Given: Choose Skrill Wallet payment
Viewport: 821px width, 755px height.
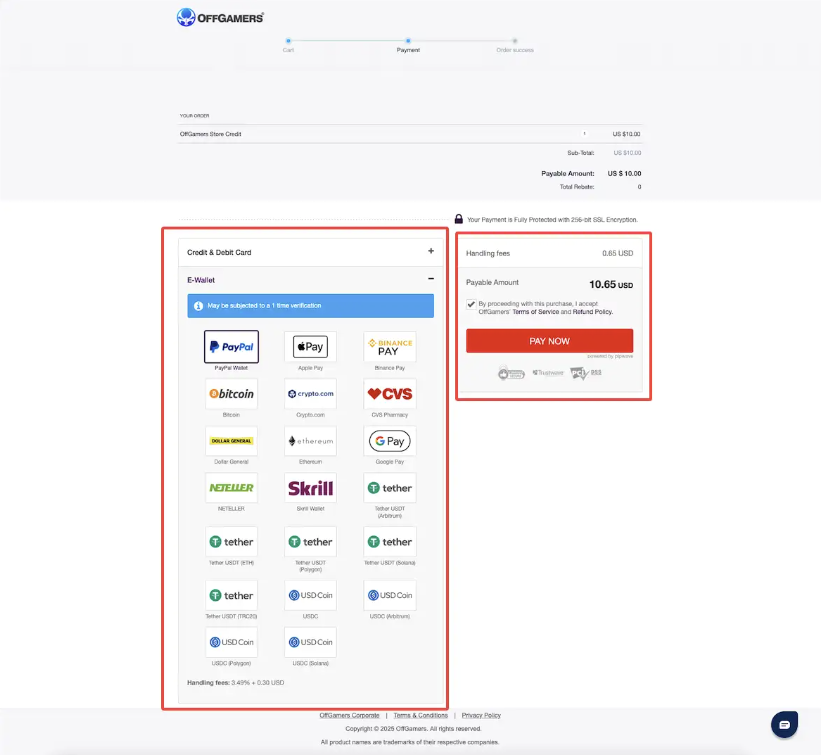Looking at the screenshot, I should (310, 488).
